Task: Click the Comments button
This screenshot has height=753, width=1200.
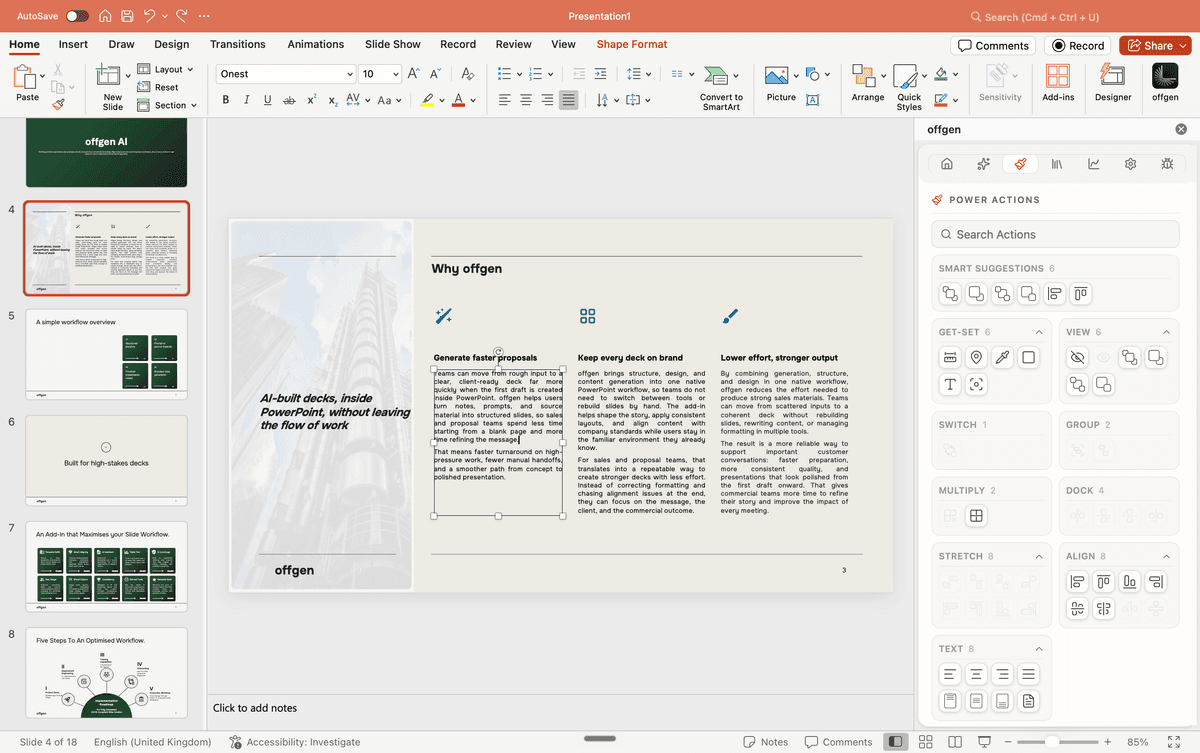Action: pos(993,45)
